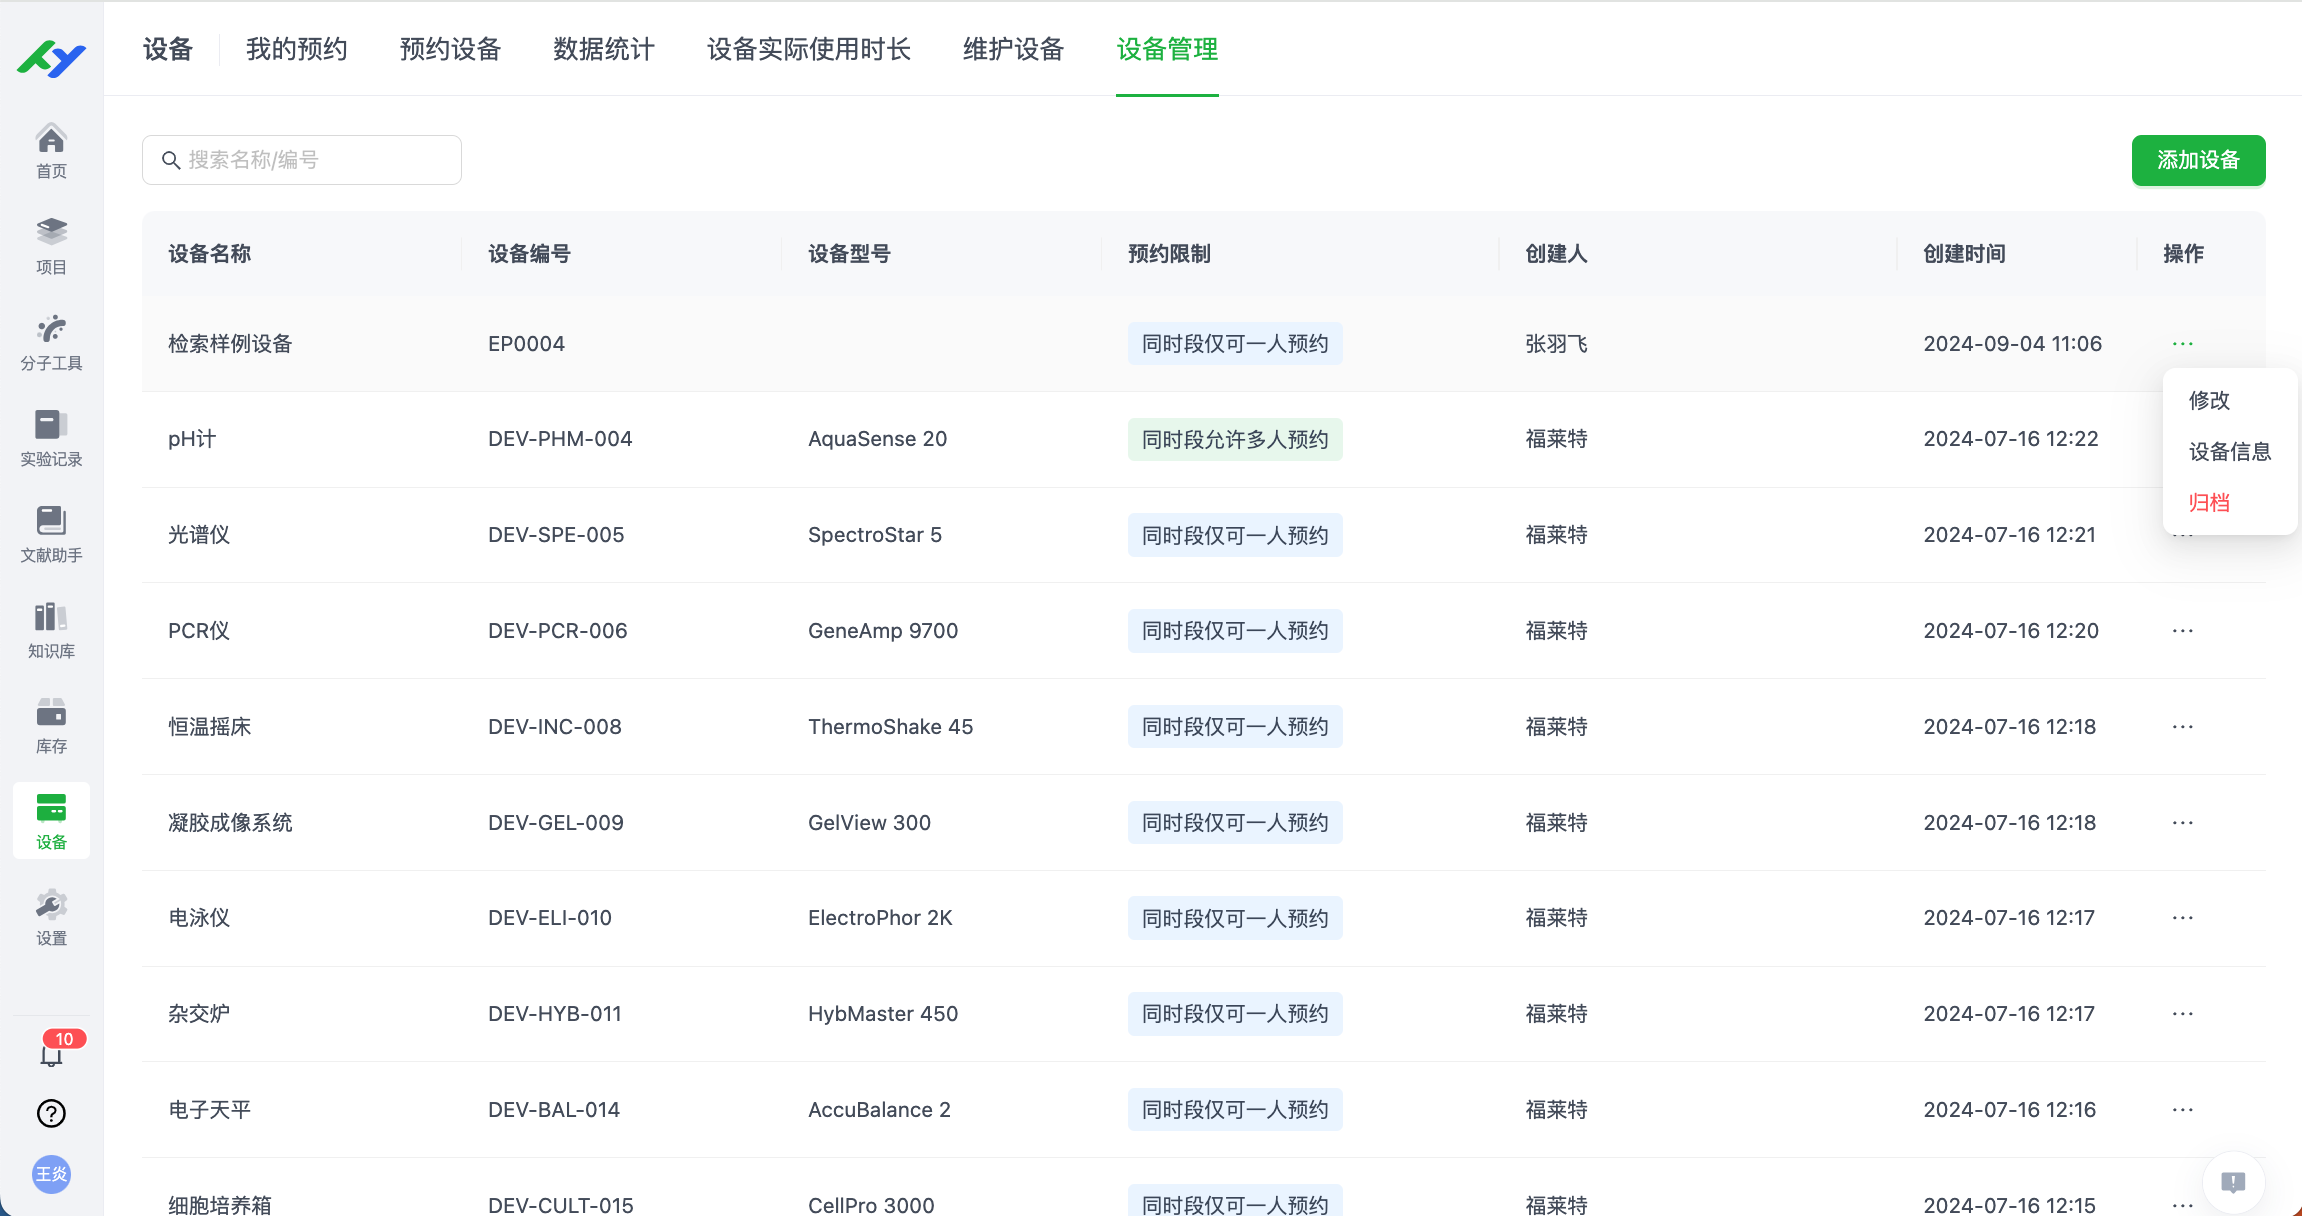
Task: Open more actions for 电泳仪 row
Action: pos(2182,918)
